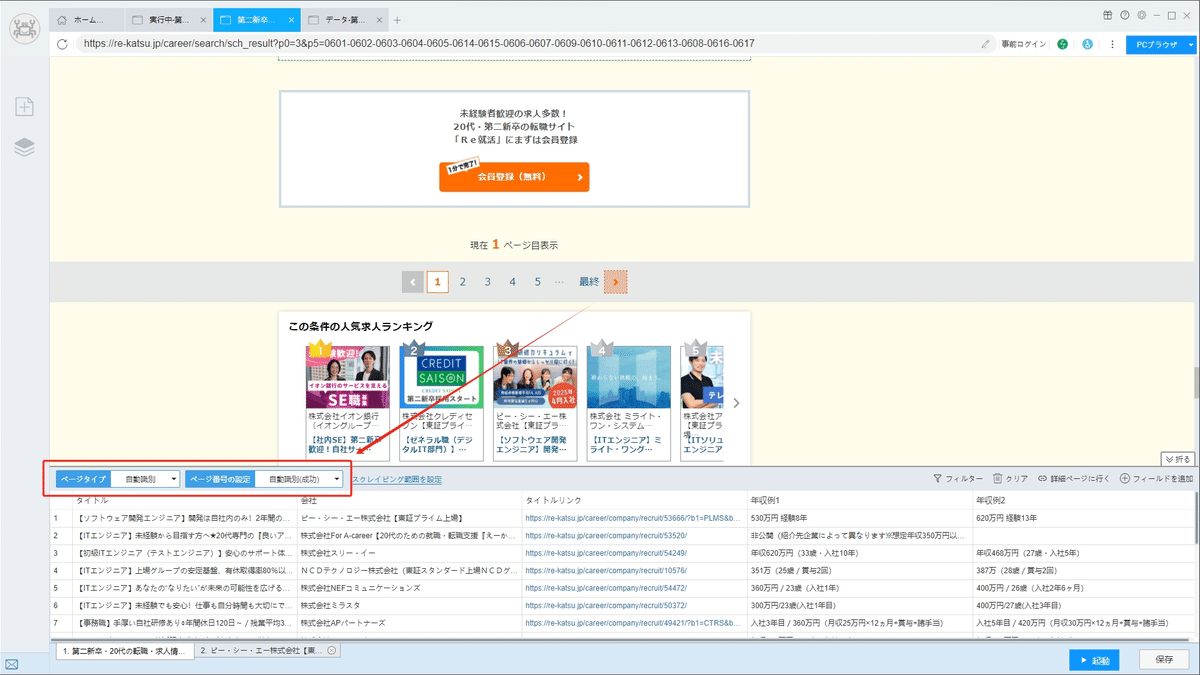Click the pencil edit icon in URL bar
The height and width of the screenshot is (675, 1200).
tap(985, 44)
